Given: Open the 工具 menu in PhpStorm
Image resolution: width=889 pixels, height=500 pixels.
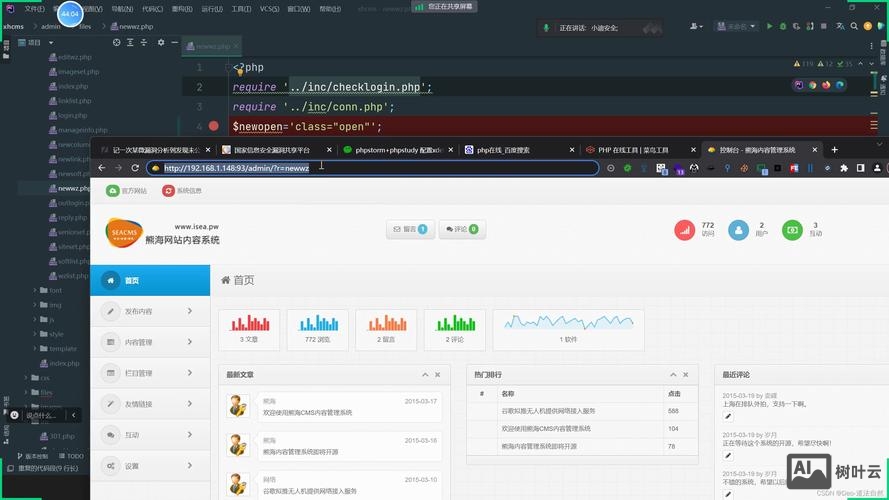Looking at the screenshot, I should 241,9.
